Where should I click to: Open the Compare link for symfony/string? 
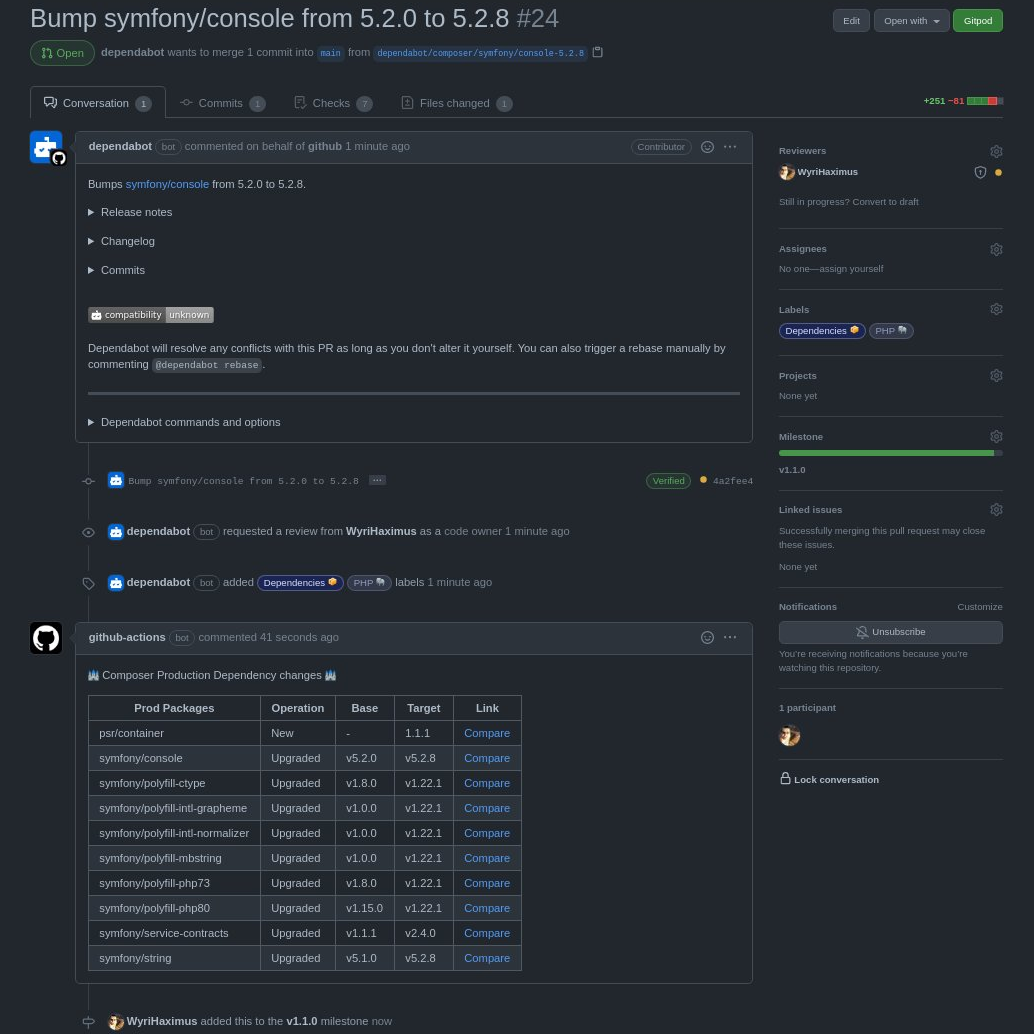click(x=487, y=959)
